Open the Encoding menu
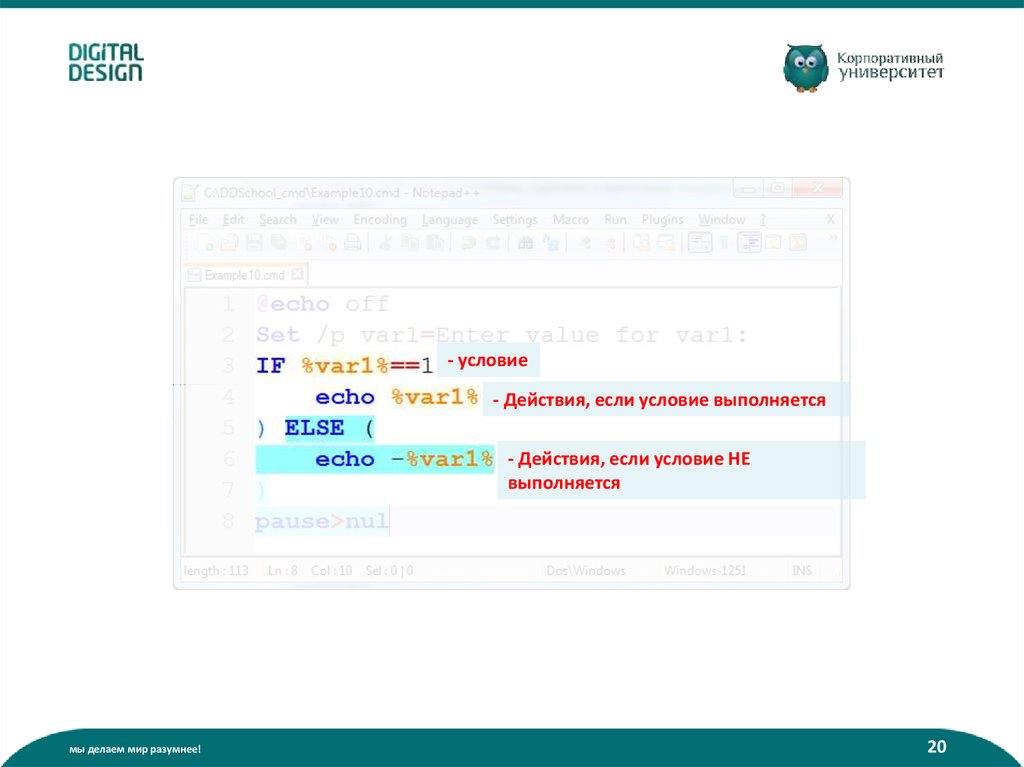 click(x=380, y=220)
